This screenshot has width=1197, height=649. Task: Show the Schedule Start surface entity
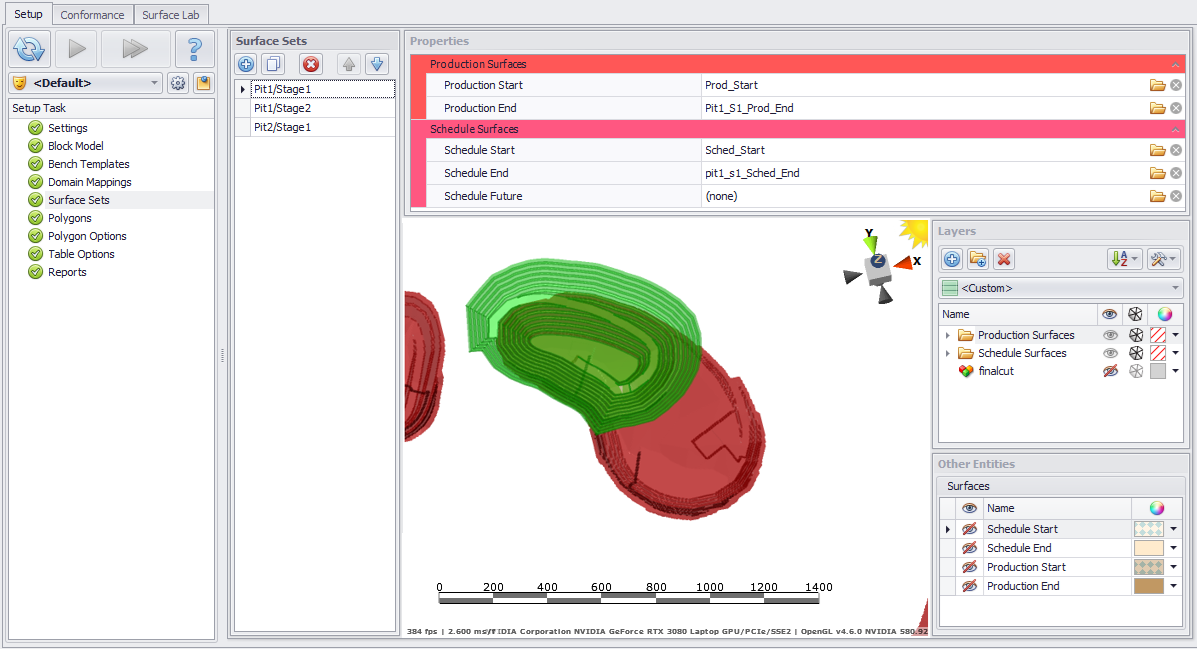click(x=970, y=529)
